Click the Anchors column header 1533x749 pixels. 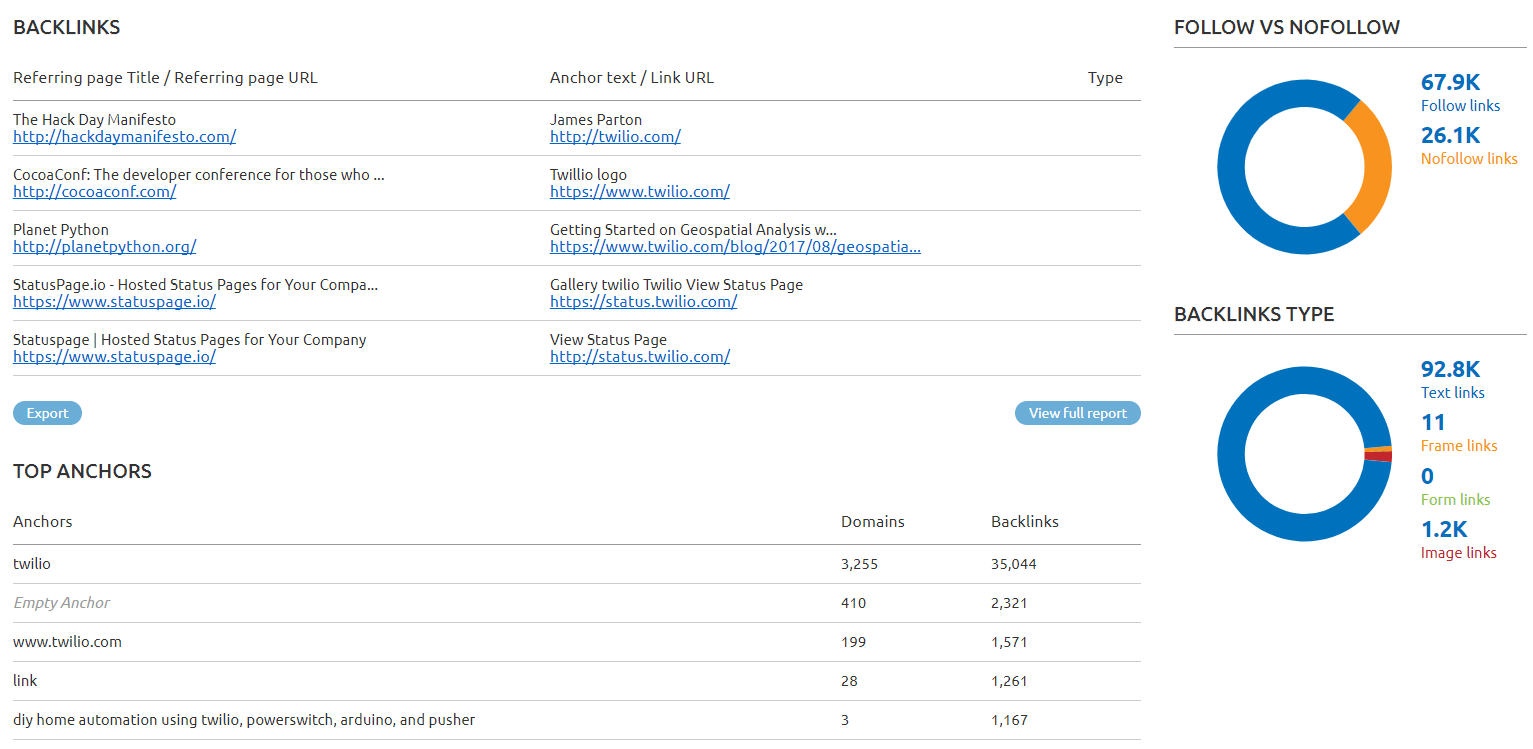pos(42,521)
